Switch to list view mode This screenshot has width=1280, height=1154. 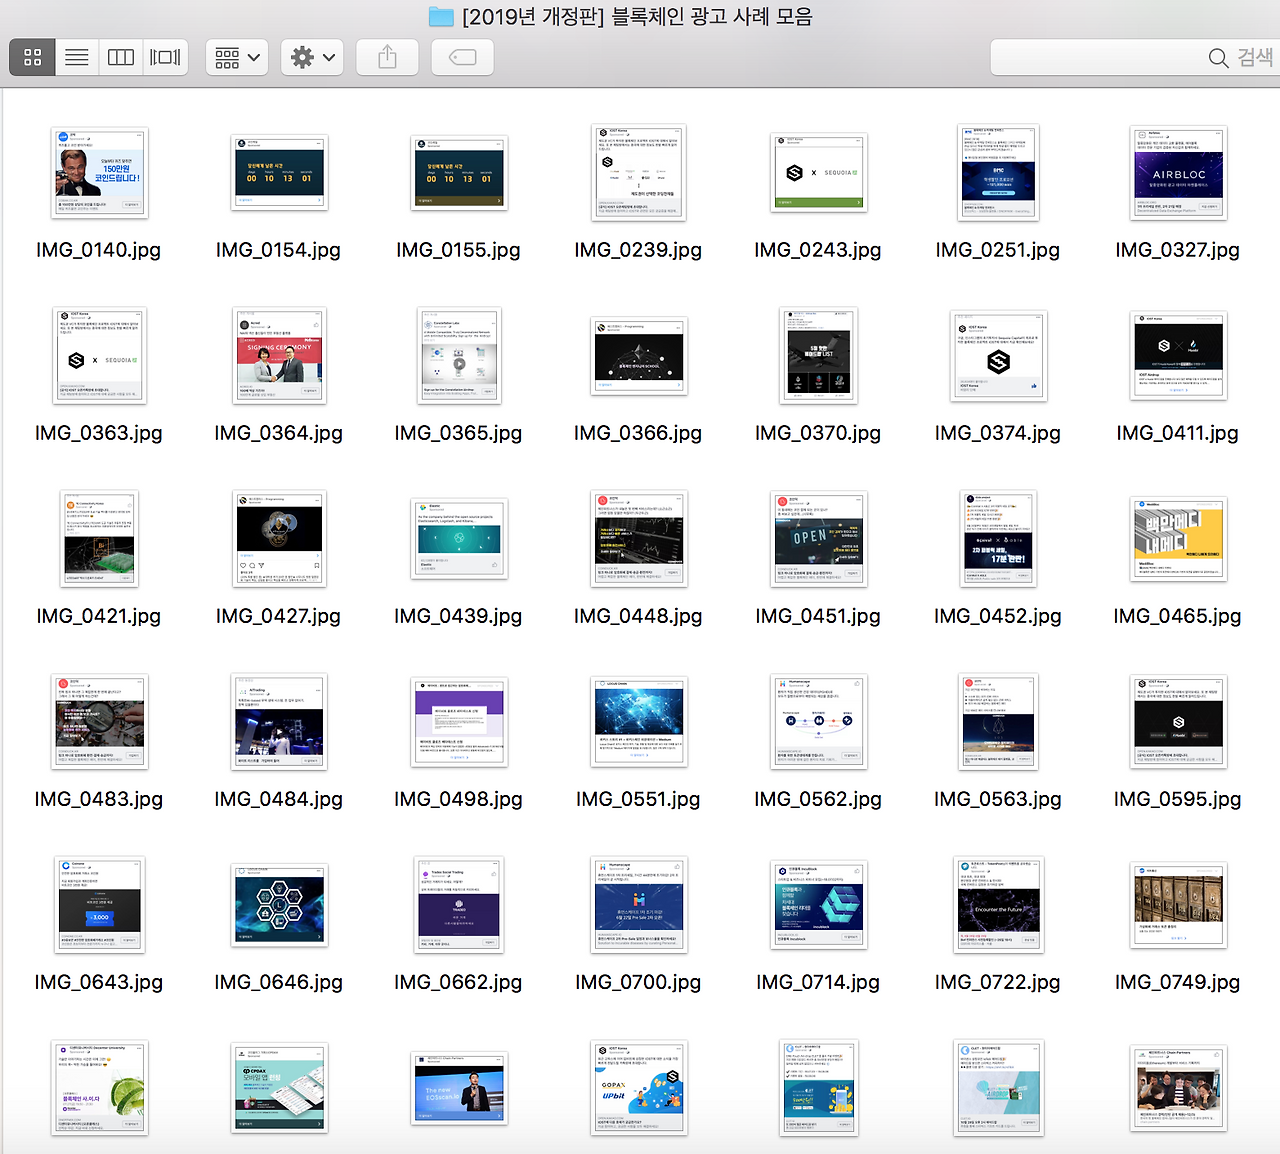[x=77, y=57]
